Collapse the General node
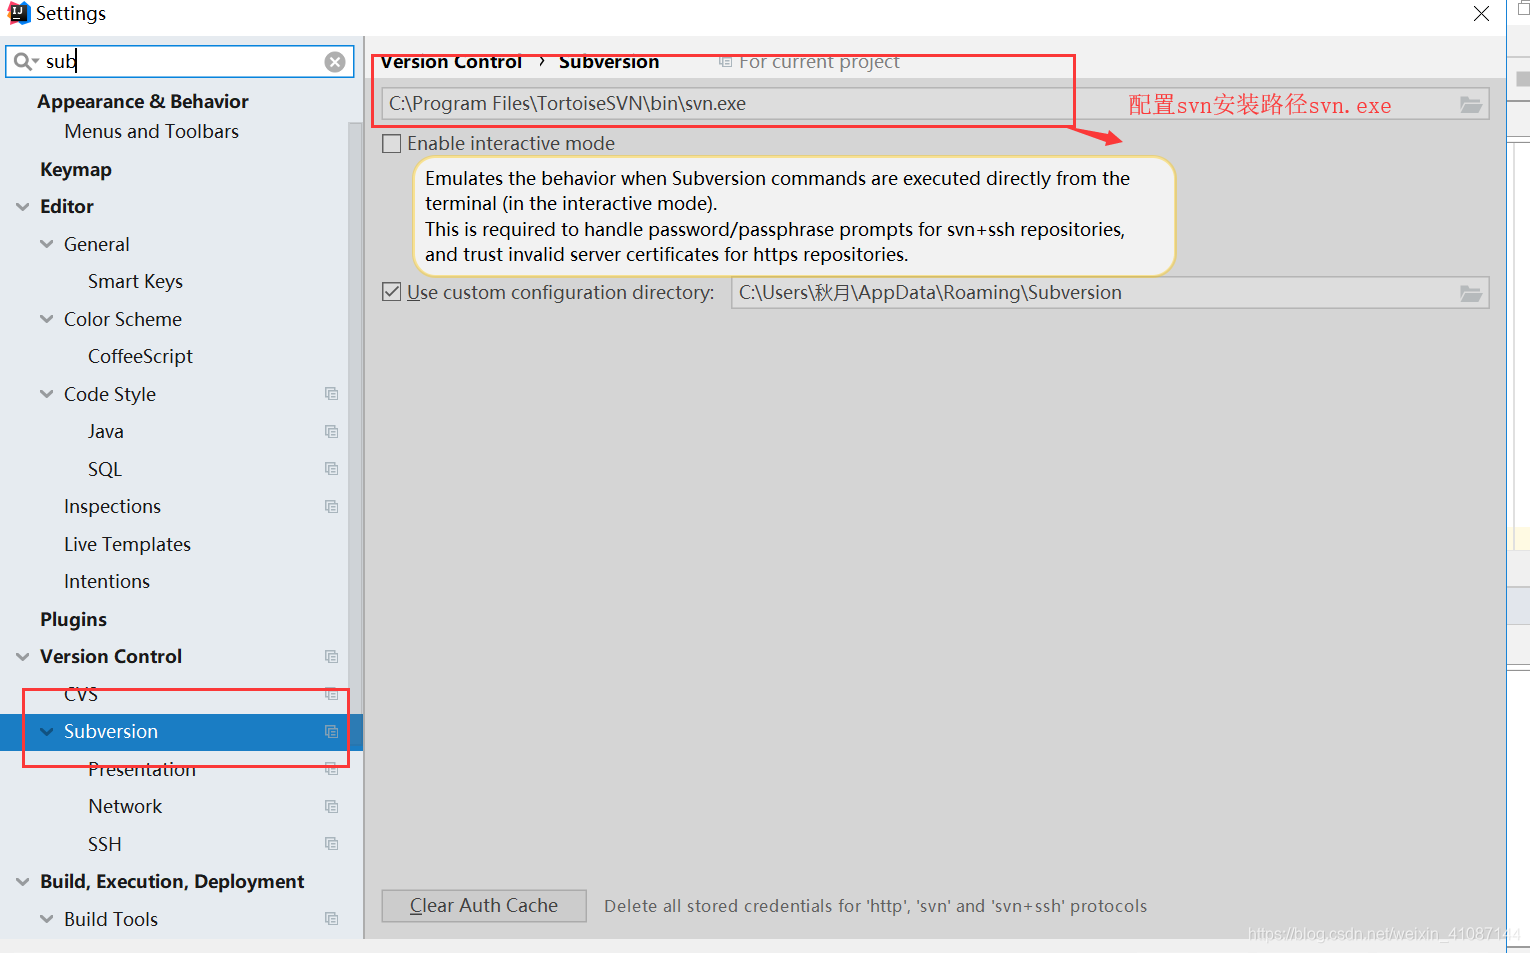Screen dimensions: 1530x953 tap(47, 244)
